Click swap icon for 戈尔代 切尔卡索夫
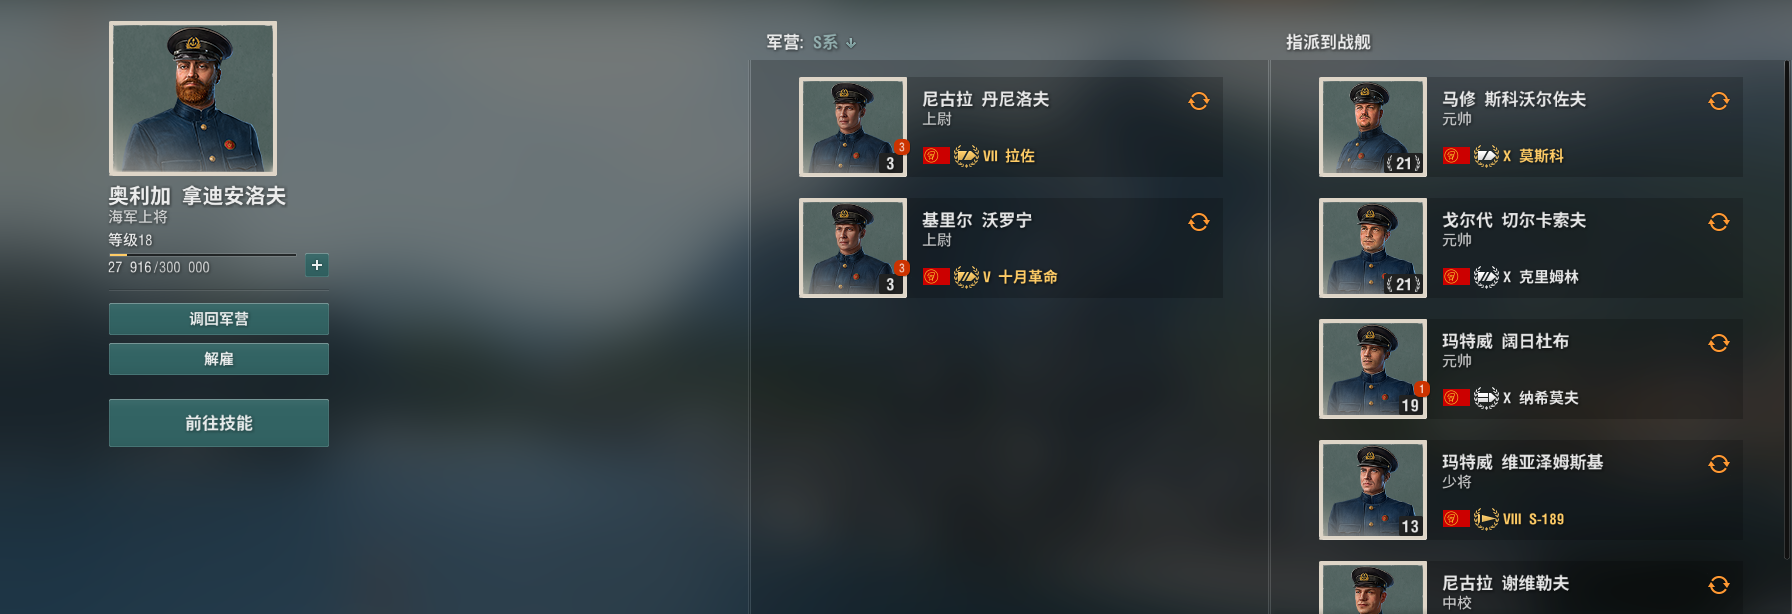The image size is (1792, 614). click(1718, 222)
